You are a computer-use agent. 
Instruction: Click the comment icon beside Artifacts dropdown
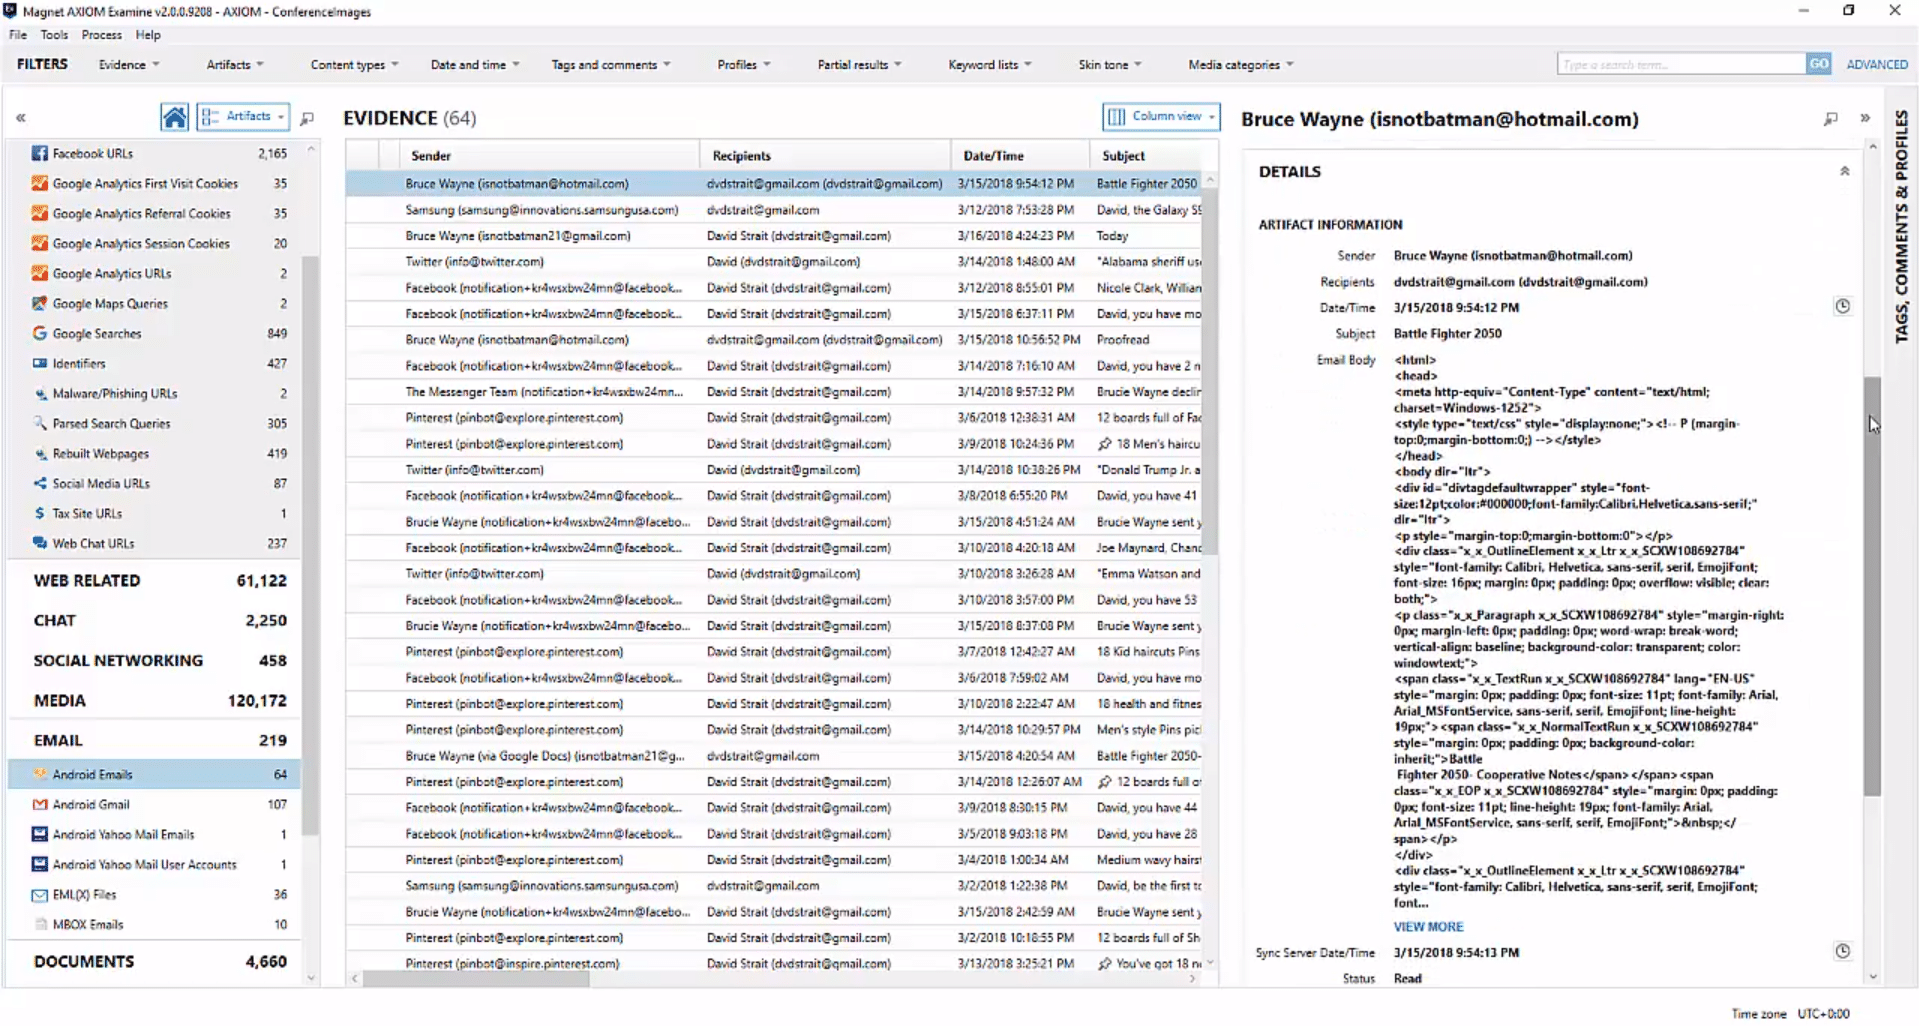307,118
